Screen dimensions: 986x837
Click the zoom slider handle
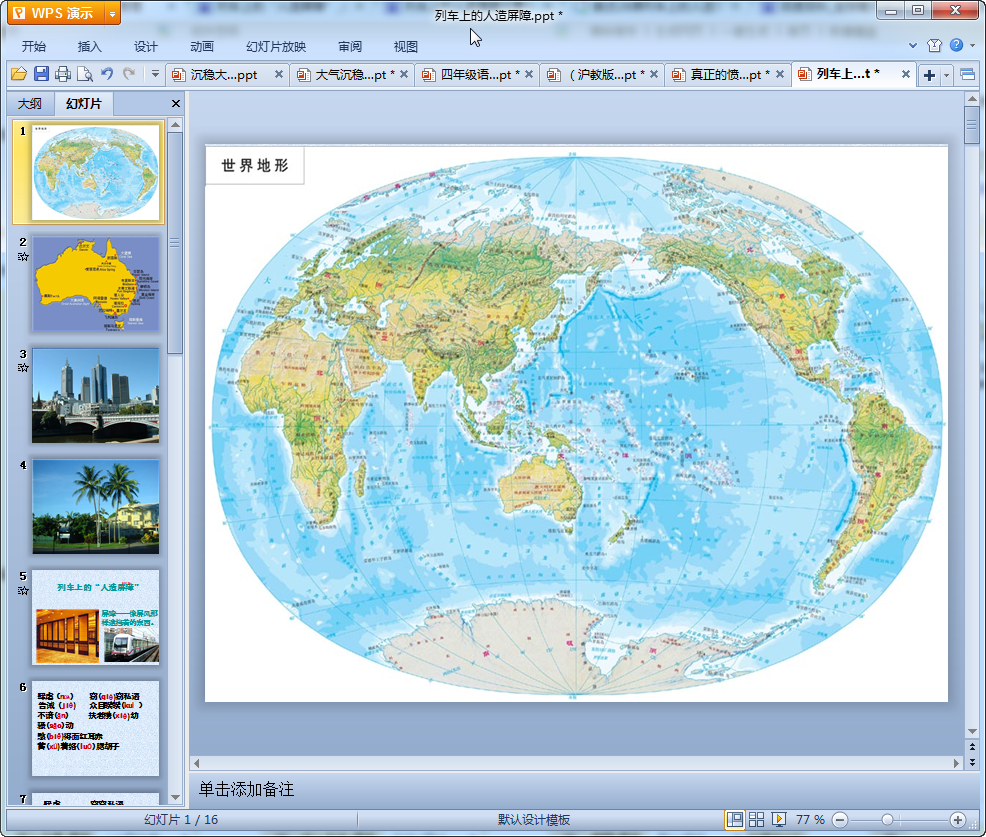click(887, 820)
